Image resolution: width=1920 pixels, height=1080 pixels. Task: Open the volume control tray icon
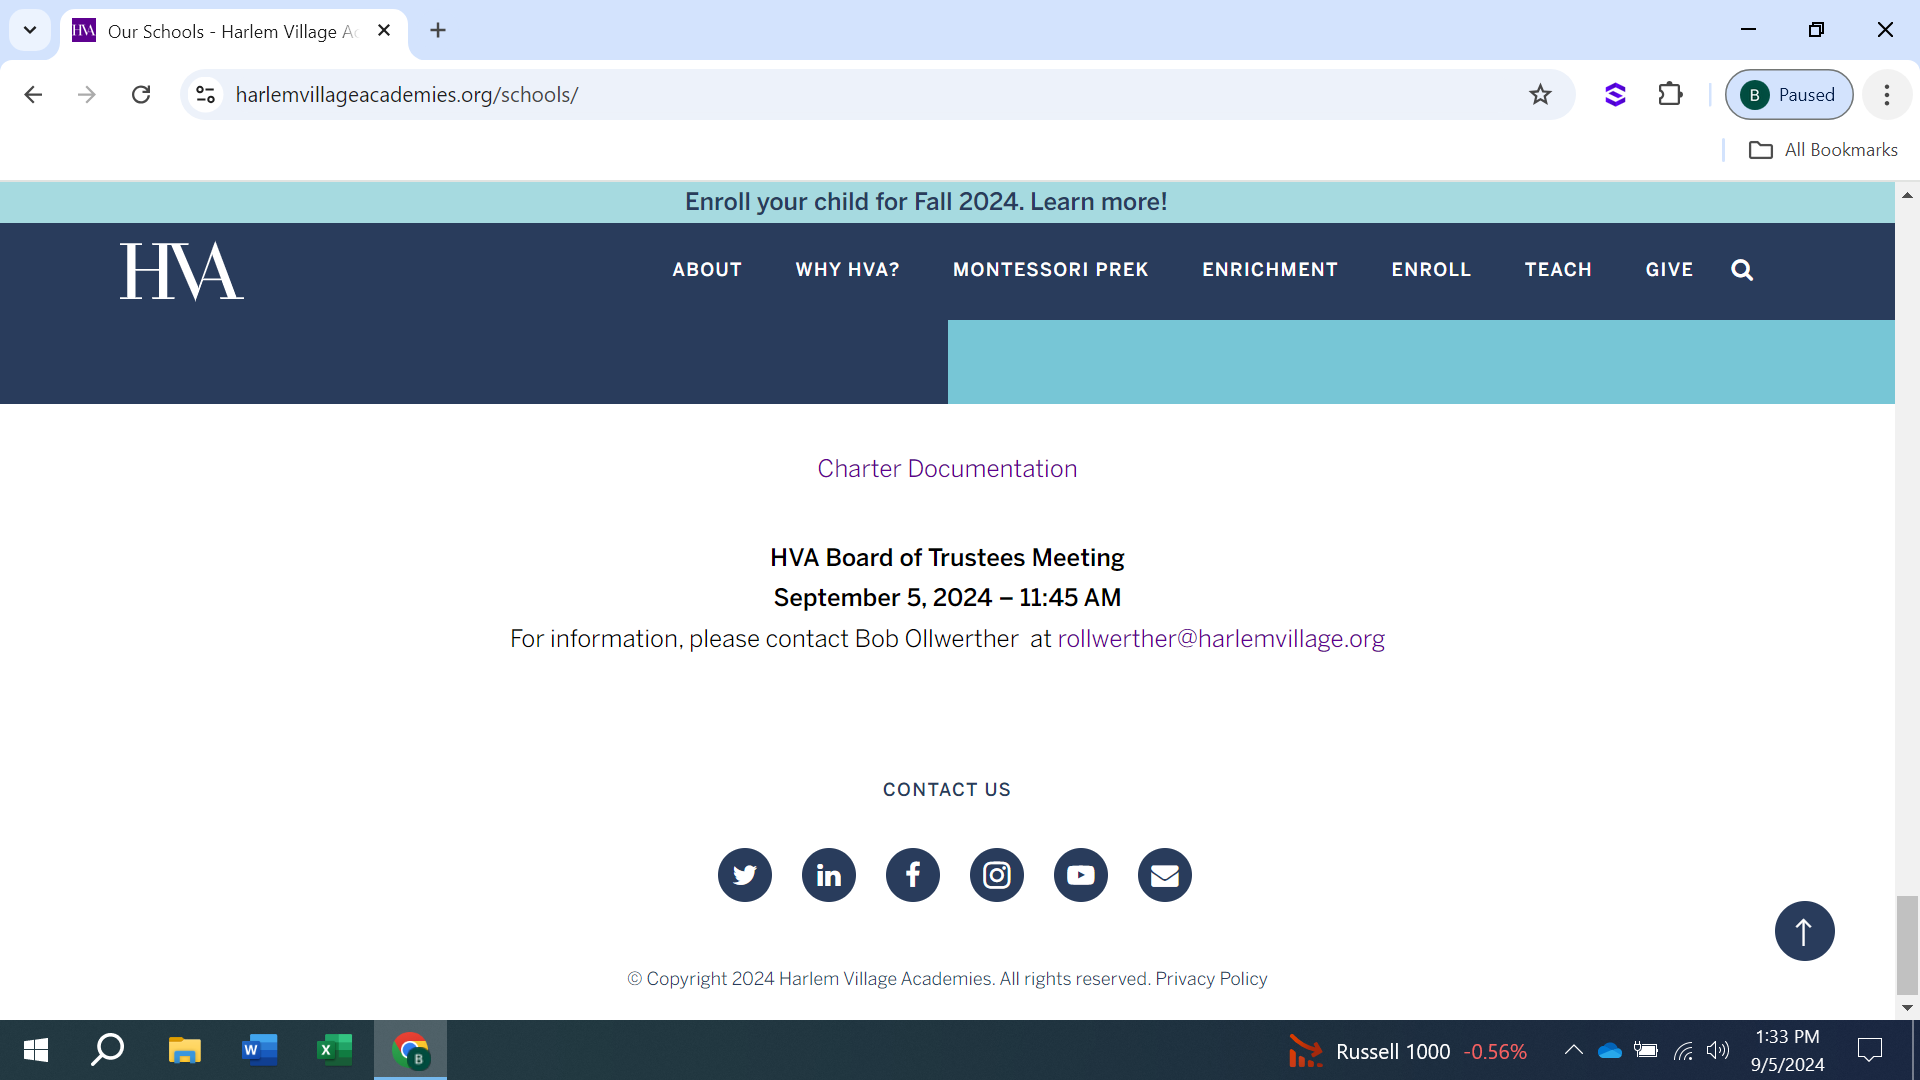[x=1718, y=1050]
